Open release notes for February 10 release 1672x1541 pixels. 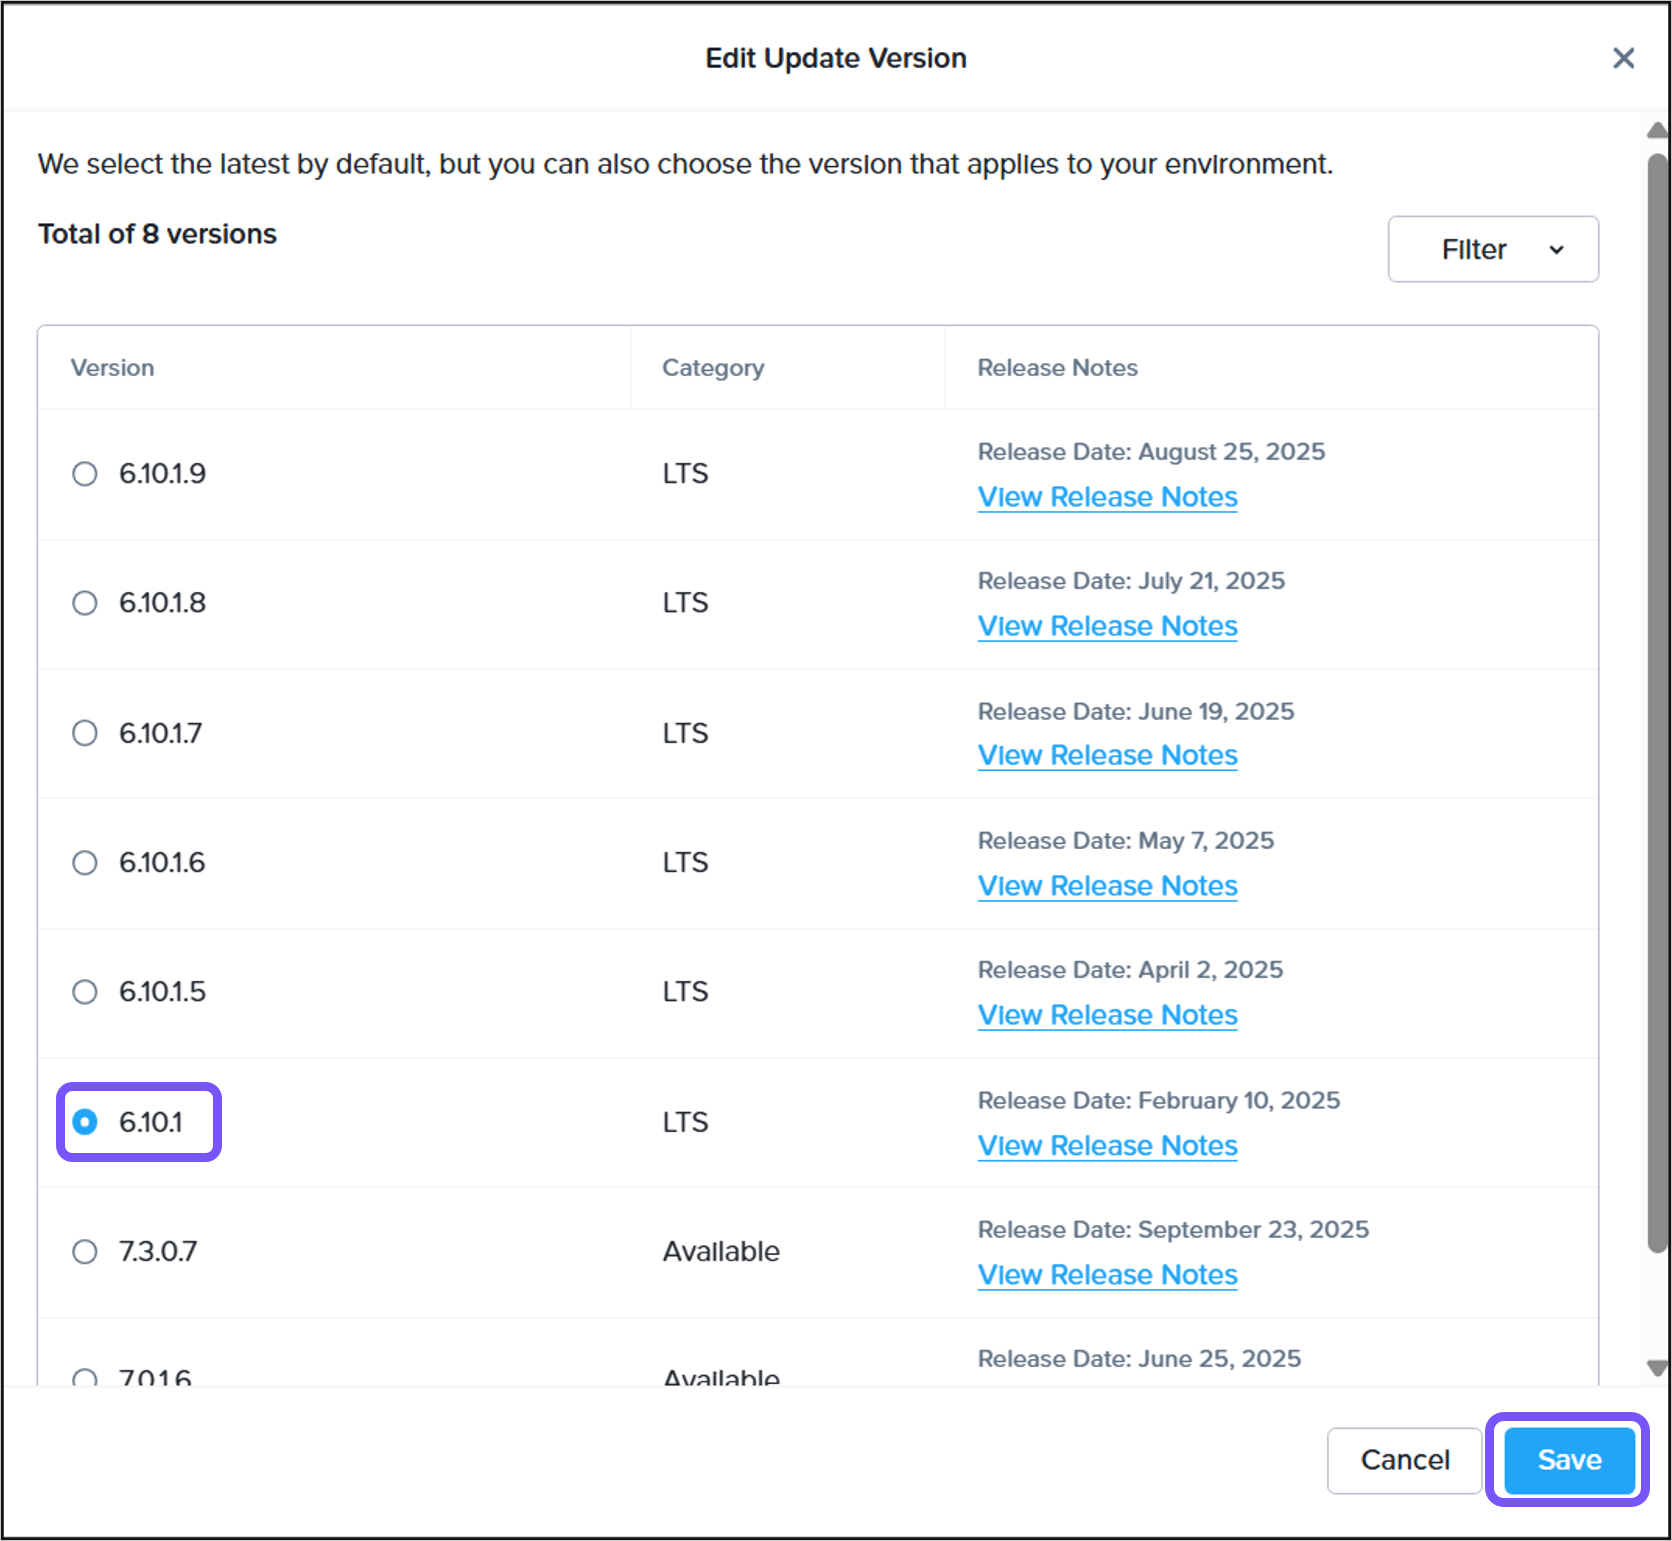[x=1107, y=1146]
